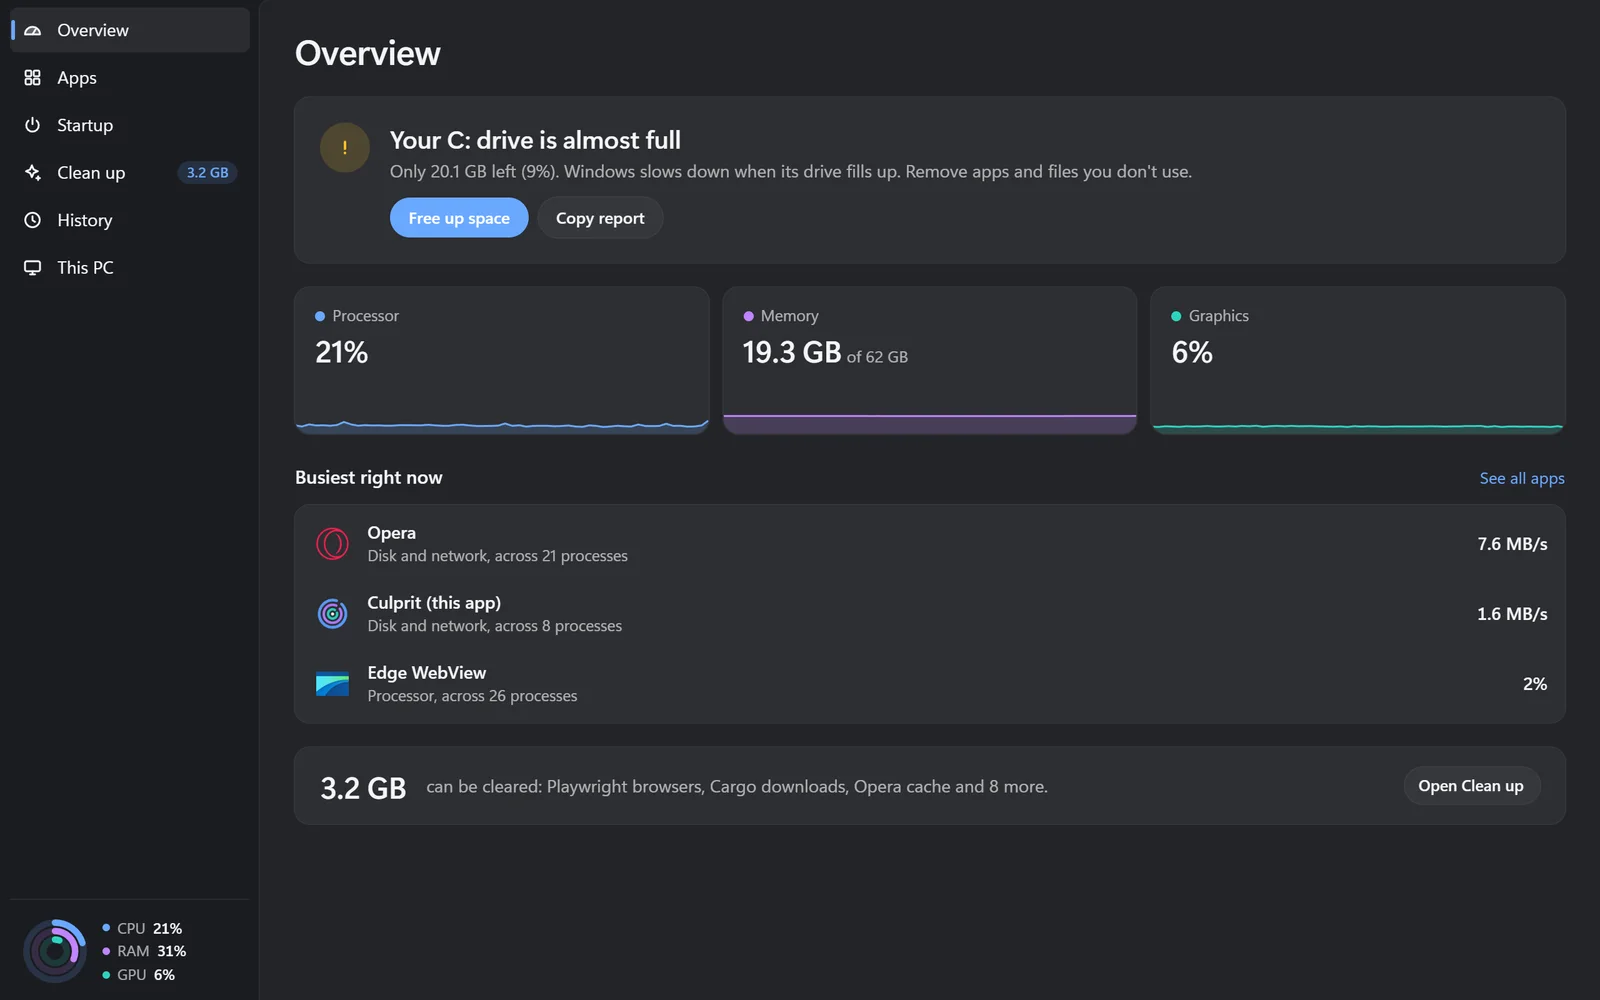Select the Edge WebView row
Screen dimensions: 1600x1000
(x=930, y=684)
